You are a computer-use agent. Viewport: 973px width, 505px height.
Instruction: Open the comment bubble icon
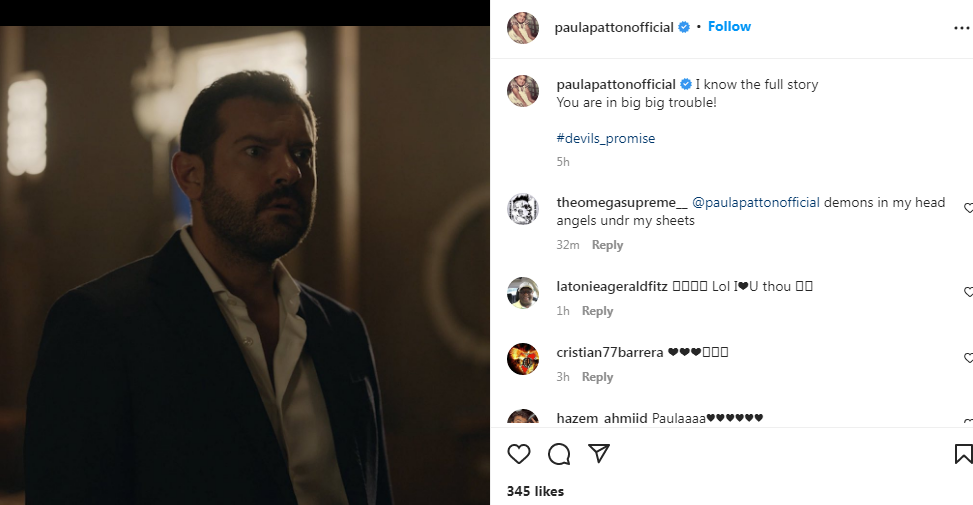coord(559,454)
